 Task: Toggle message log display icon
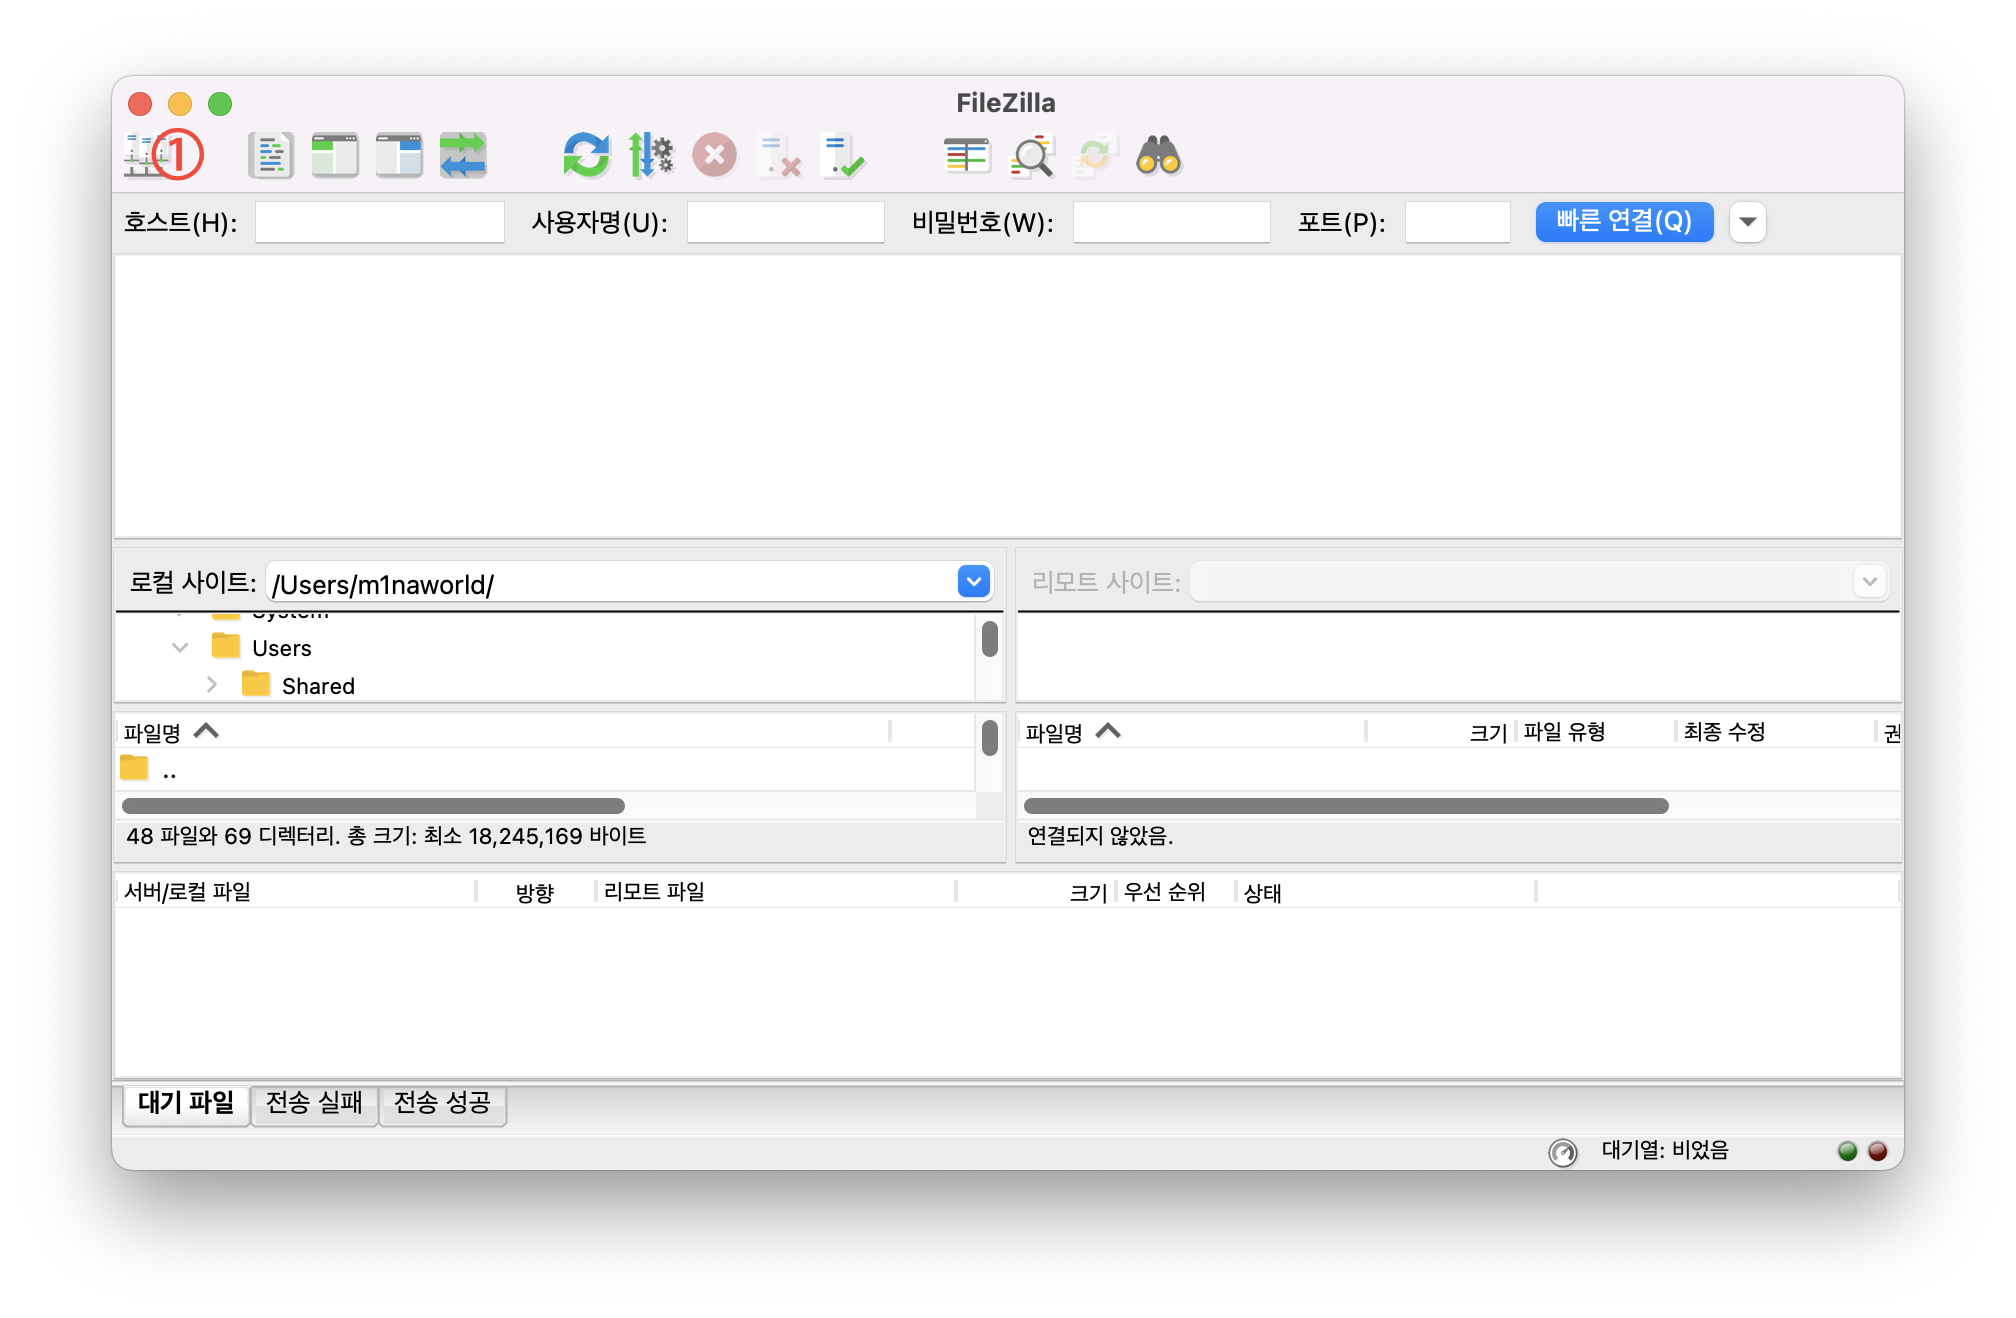(271, 156)
